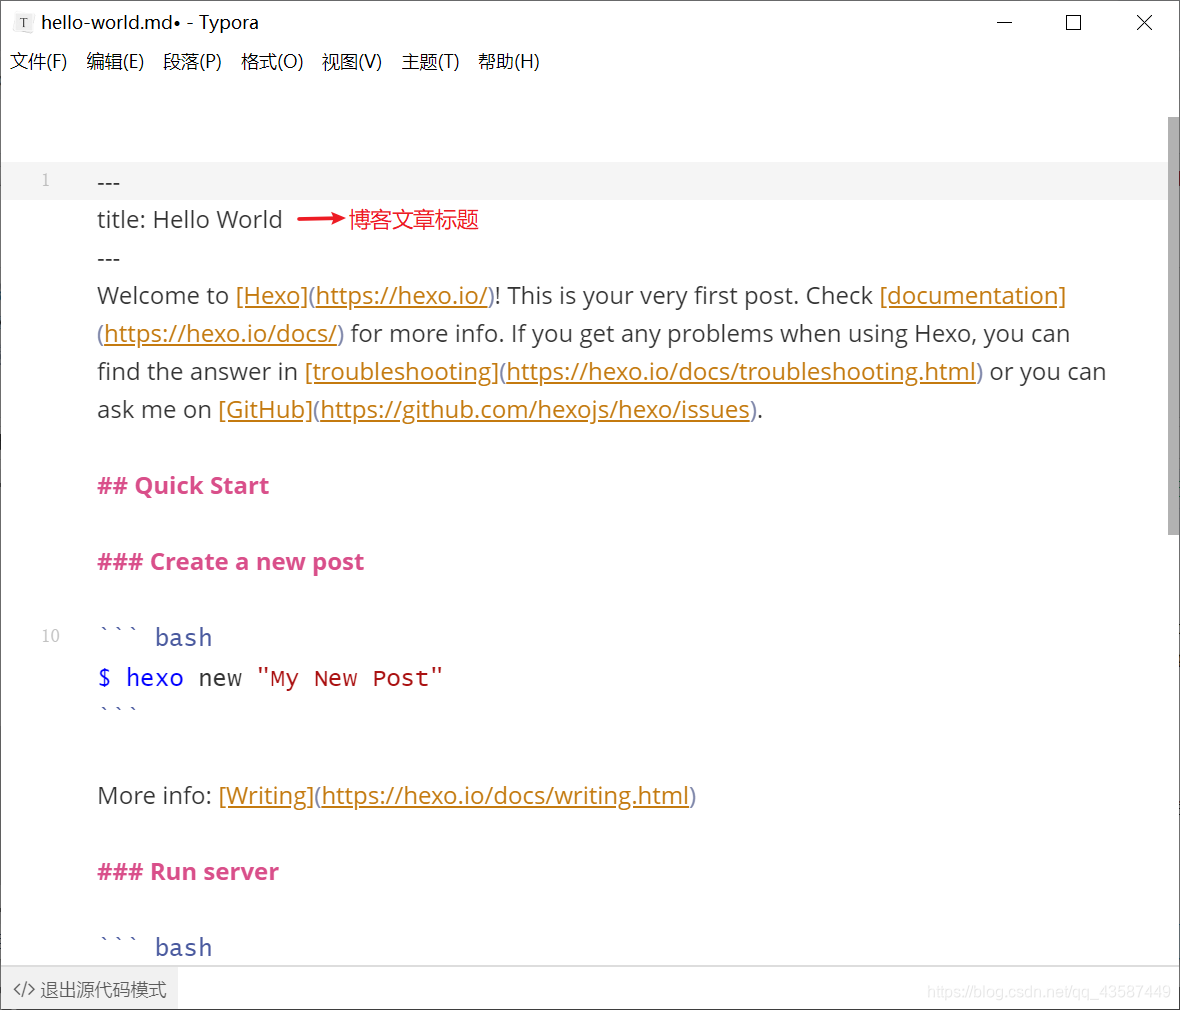Click the https://hexo.io/docs/writing.html URL
This screenshot has height=1010, width=1180.
point(506,796)
